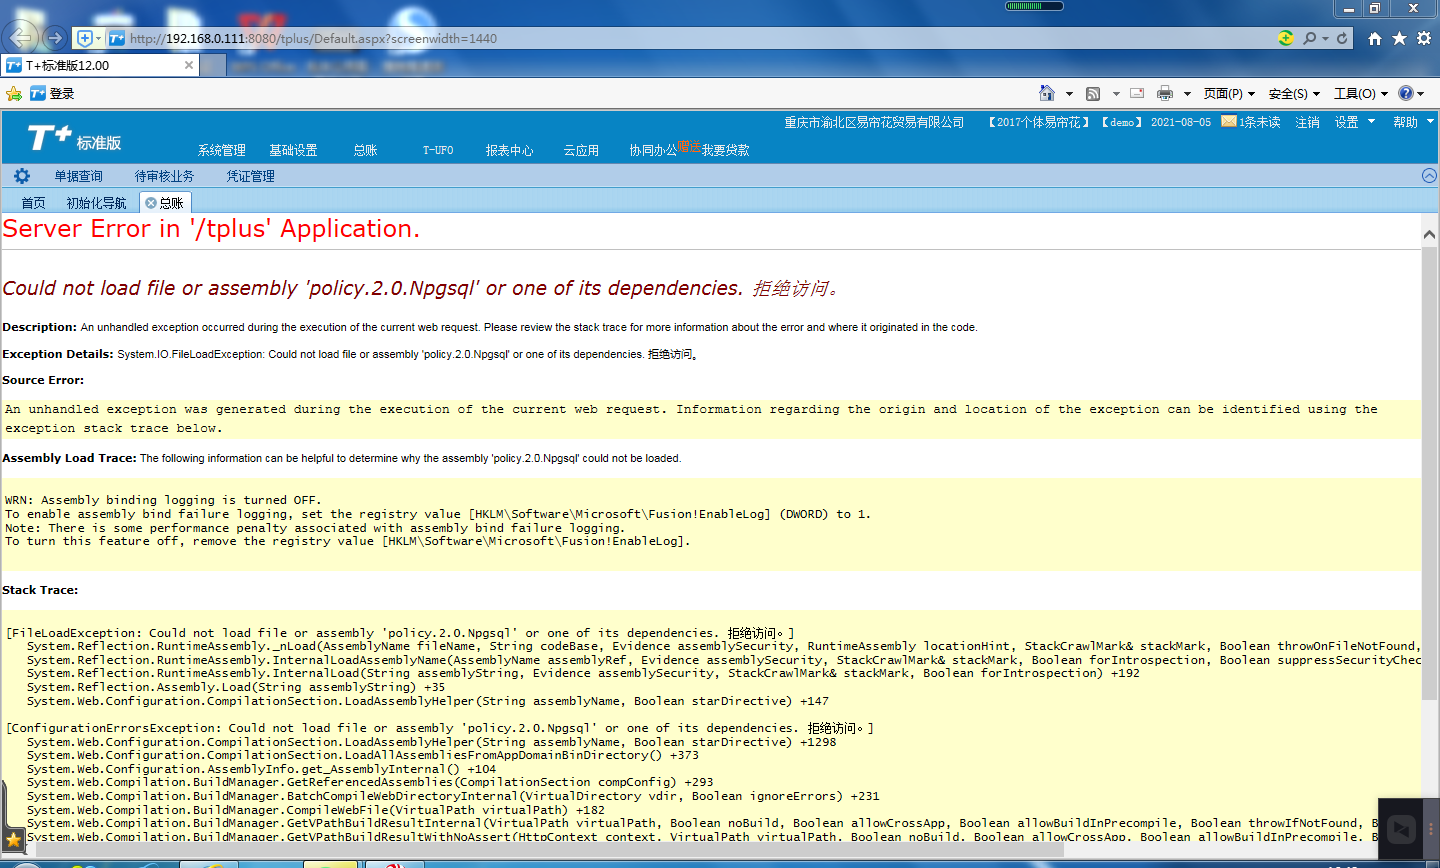Open the 工具(O) menu
1440x868 pixels.
point(1360,93)
